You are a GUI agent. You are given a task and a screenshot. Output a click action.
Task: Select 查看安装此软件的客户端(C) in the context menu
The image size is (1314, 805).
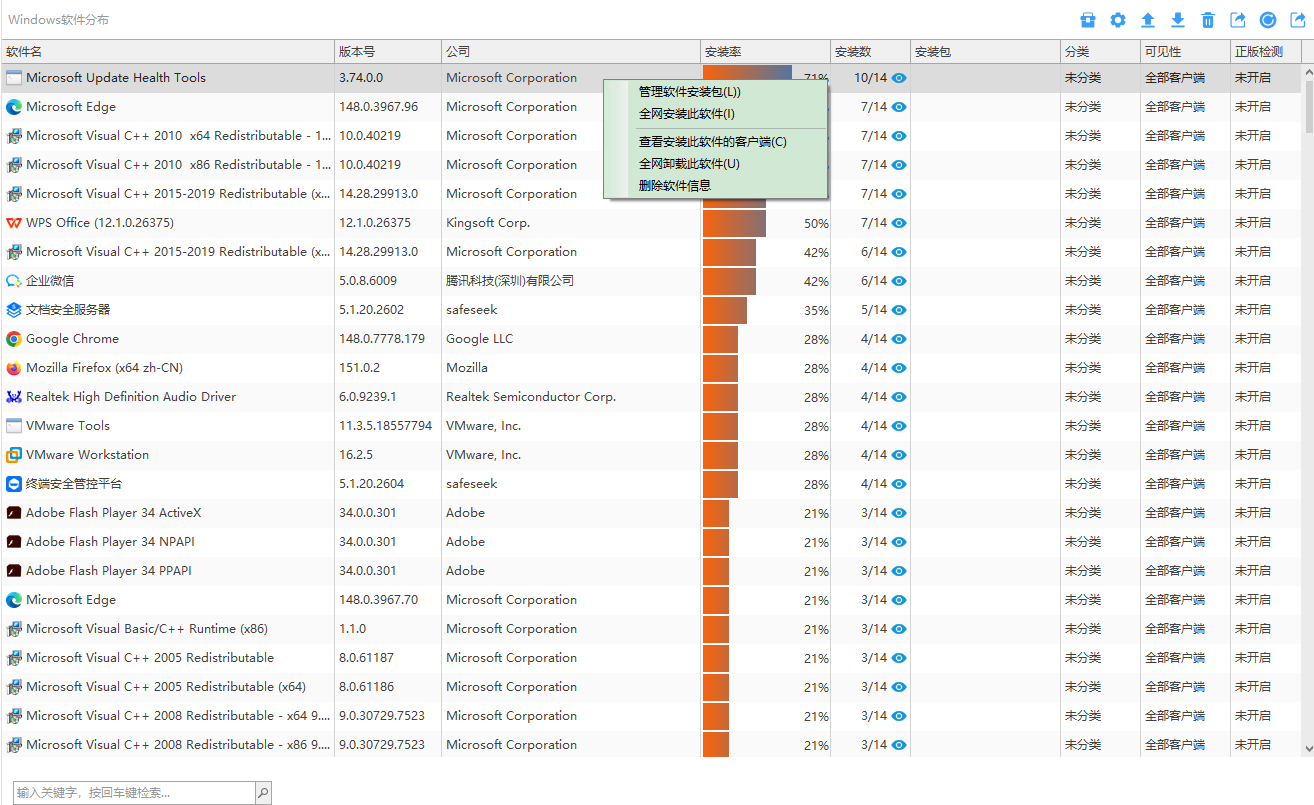click(713, 142)
